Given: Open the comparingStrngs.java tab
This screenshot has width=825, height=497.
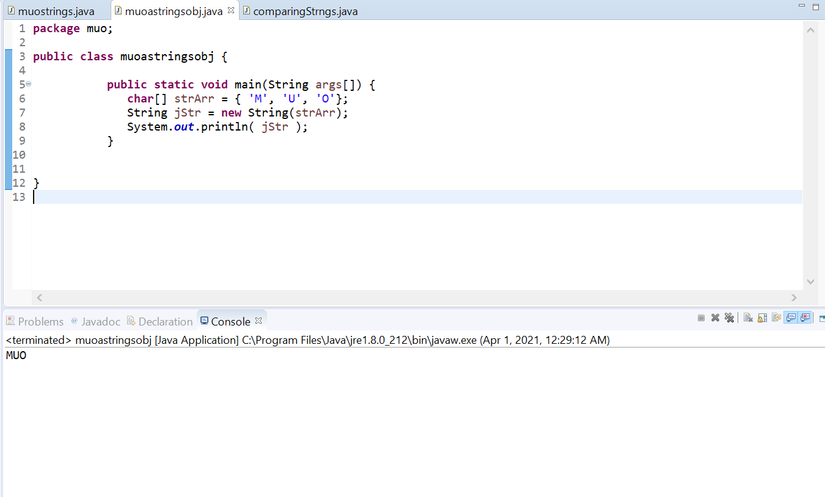Looking at the screenshot, I should click(300, 11).
